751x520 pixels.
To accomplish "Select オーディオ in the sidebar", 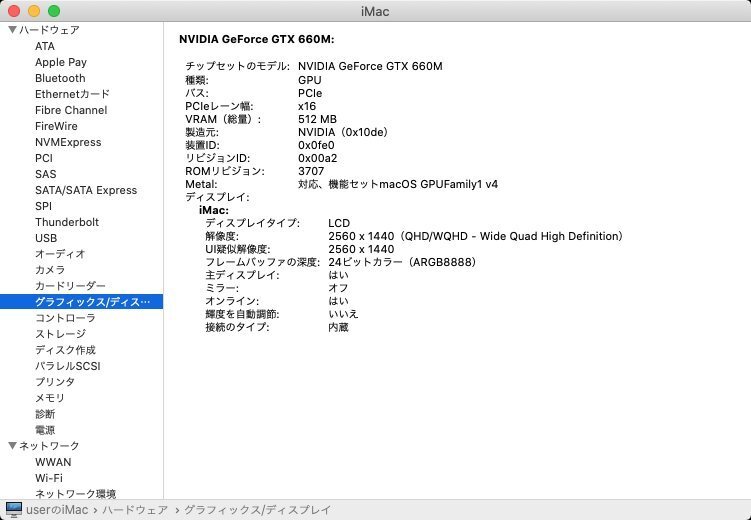I will [60, 254].
